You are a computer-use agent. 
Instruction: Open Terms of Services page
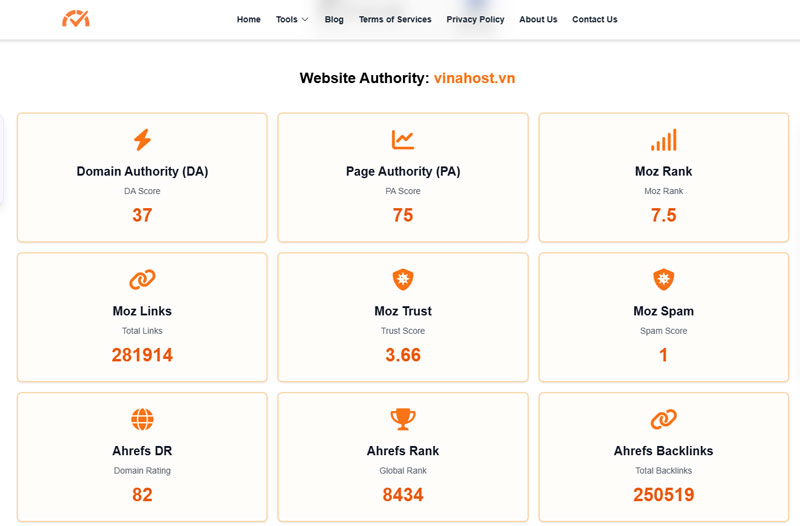coord(395,19)
